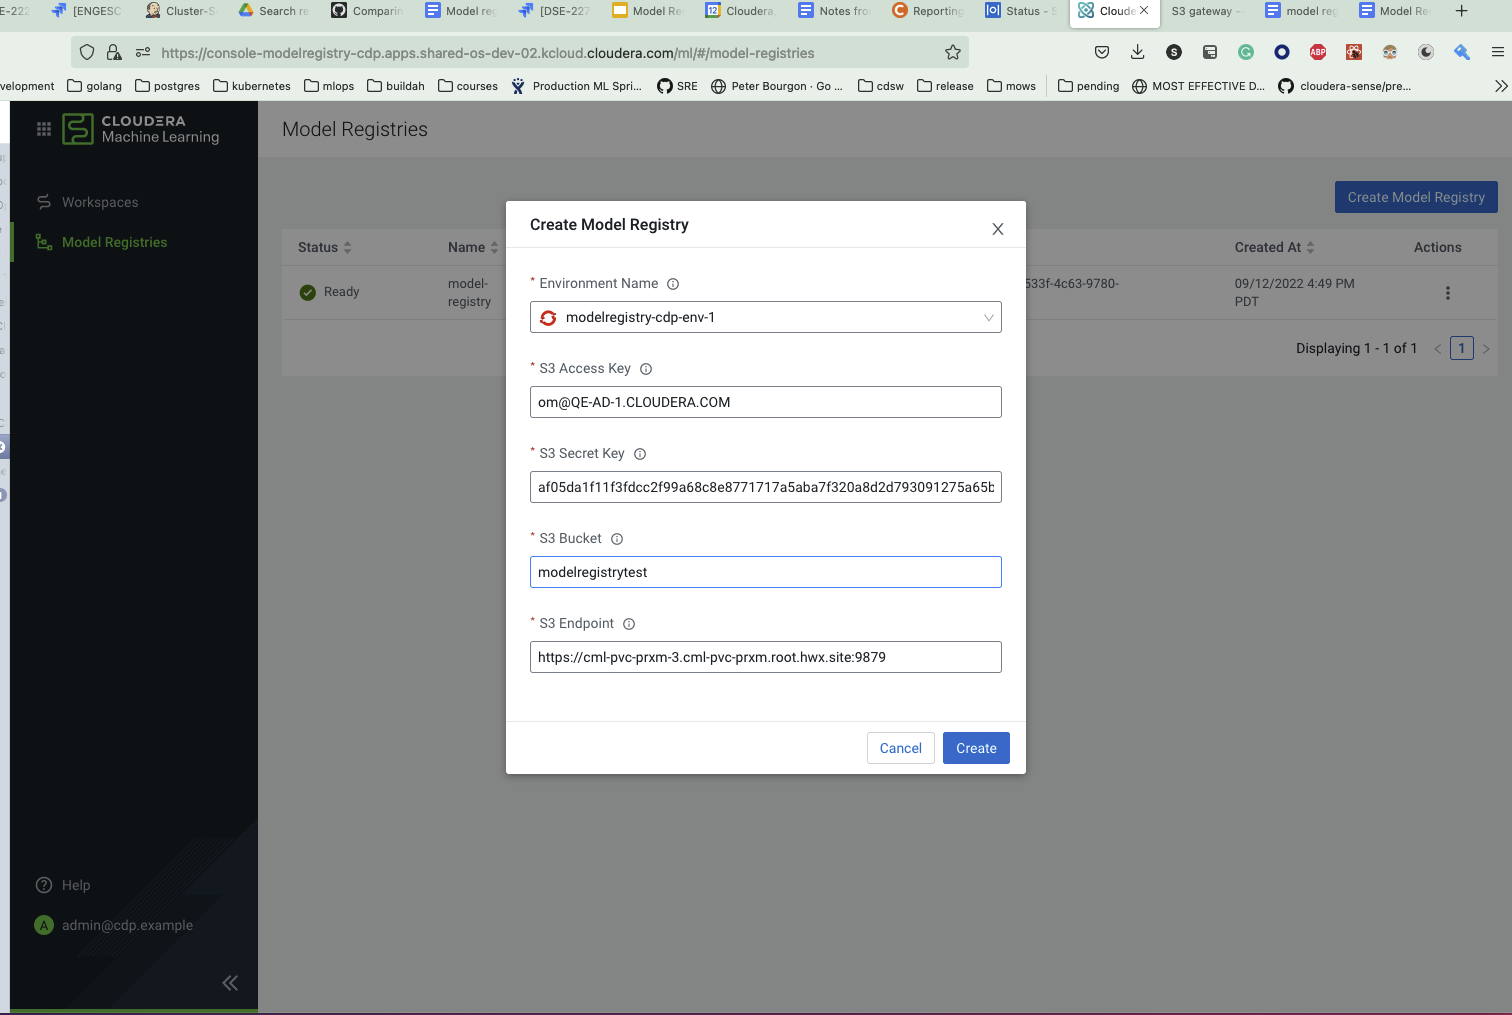This screenshot has height=1015, width=1512.
Task: Show info tooltip for S3 Access Key
Action: [646, 369]
